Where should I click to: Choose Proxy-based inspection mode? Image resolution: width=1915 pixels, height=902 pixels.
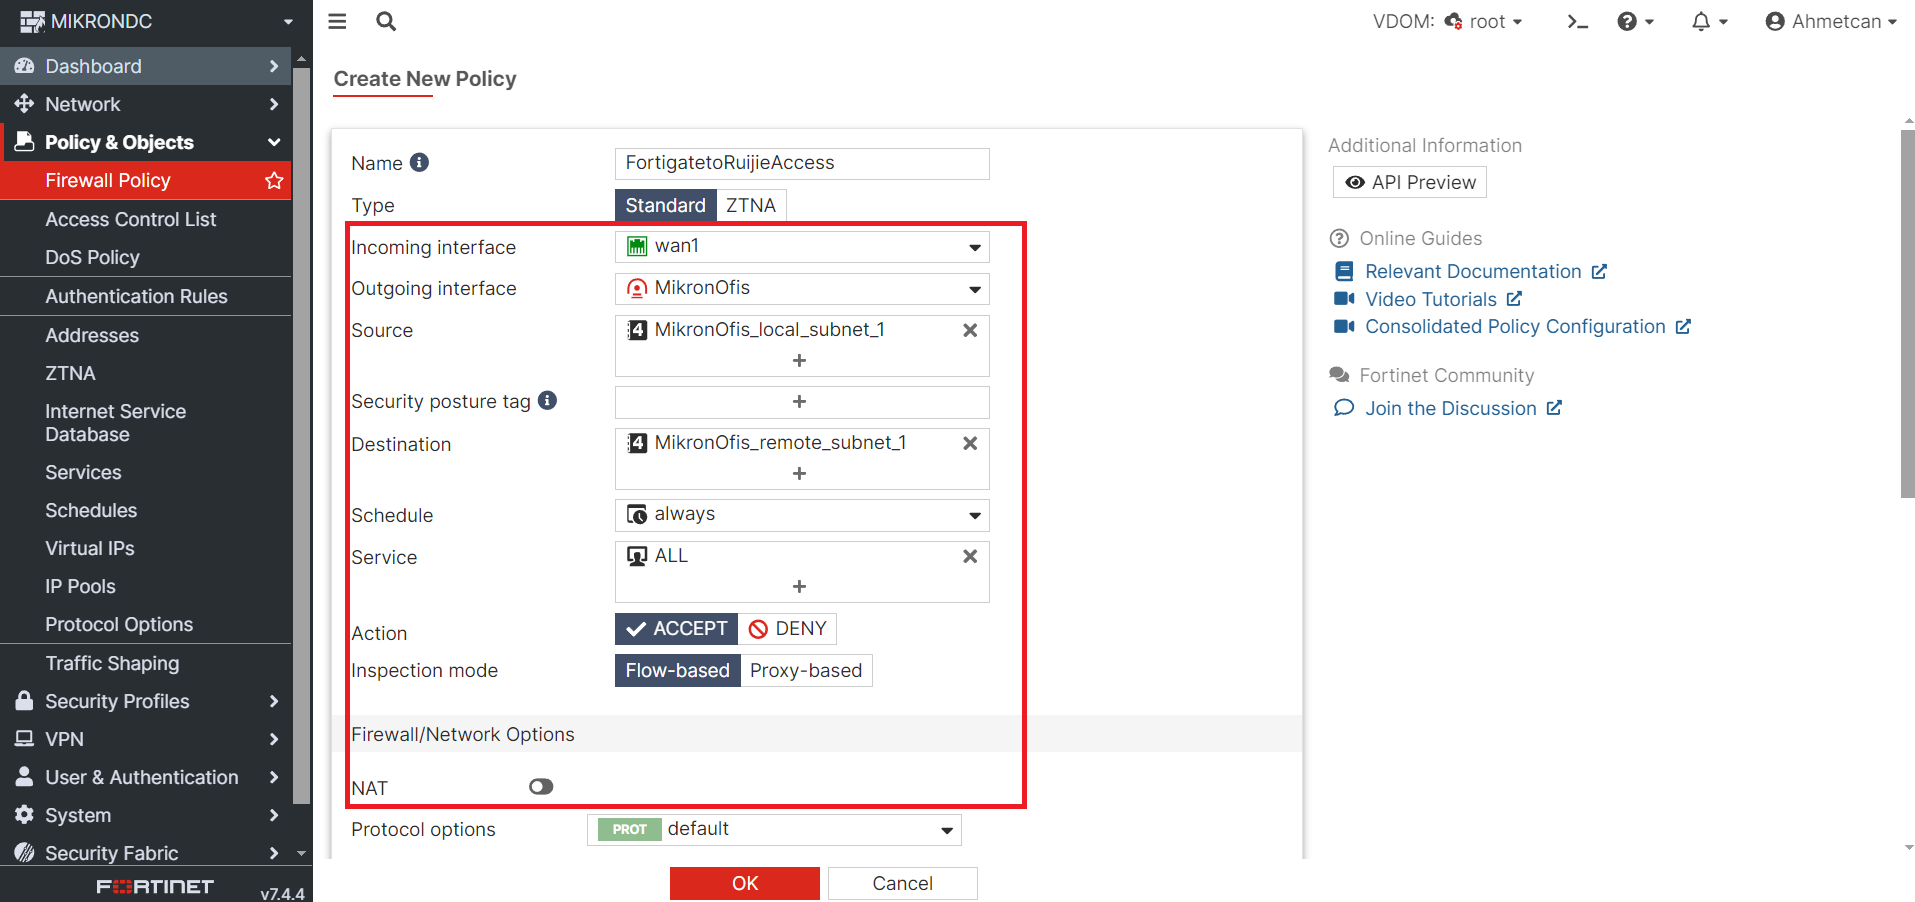pyautogui.click(x=806, y=670)
